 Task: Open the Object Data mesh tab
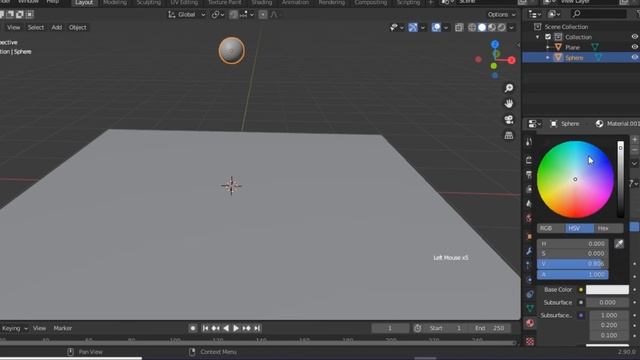coord(529,309)
